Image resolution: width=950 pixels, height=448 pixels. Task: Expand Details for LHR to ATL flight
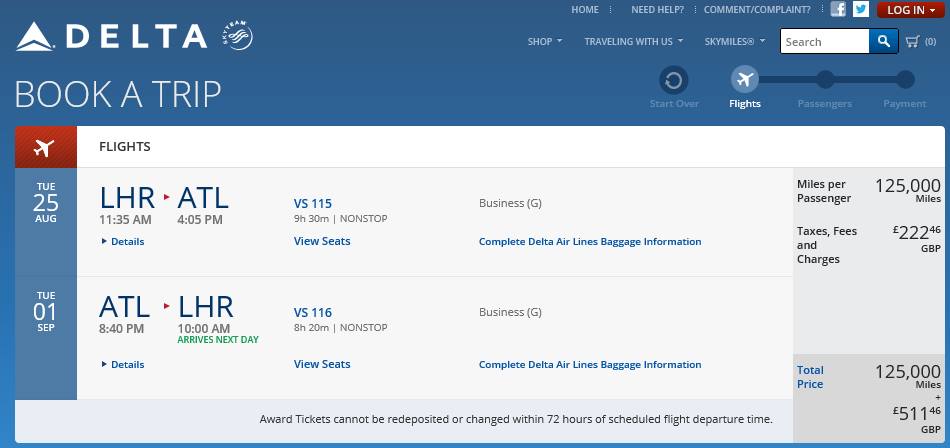point(123,241)
